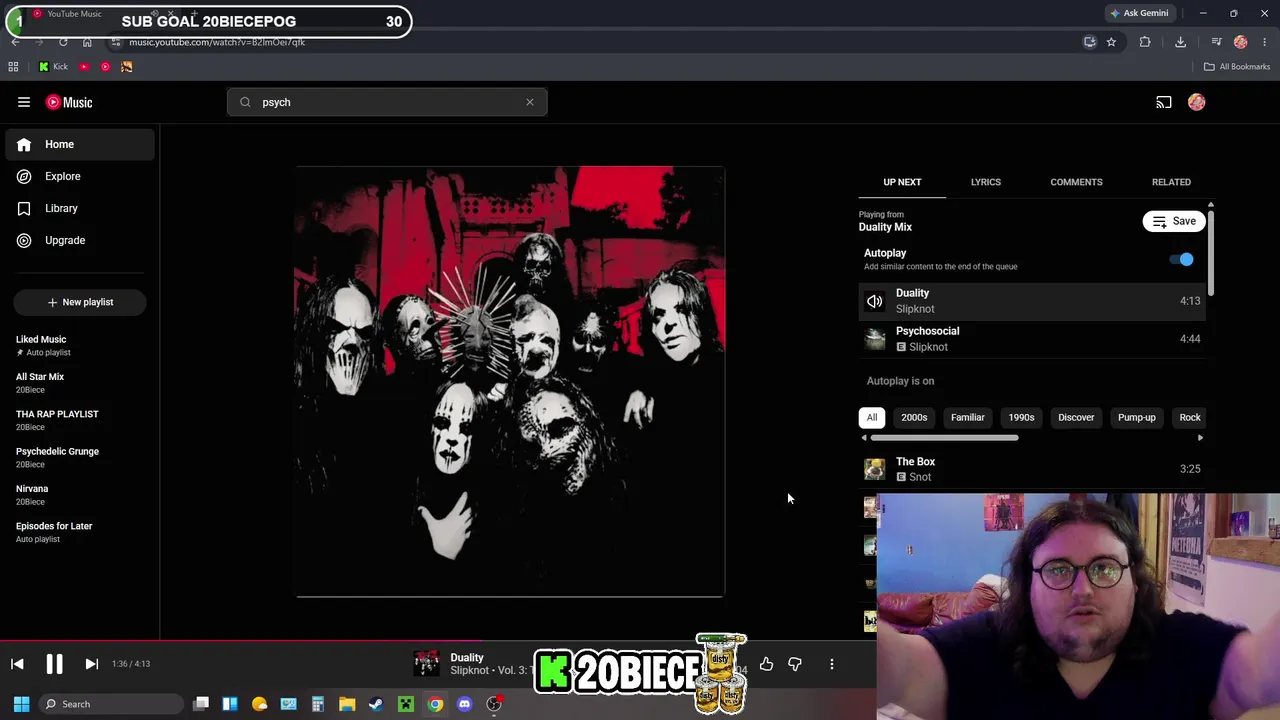
Task: Click the Ask Gemini button
Action: [1139, 13]
